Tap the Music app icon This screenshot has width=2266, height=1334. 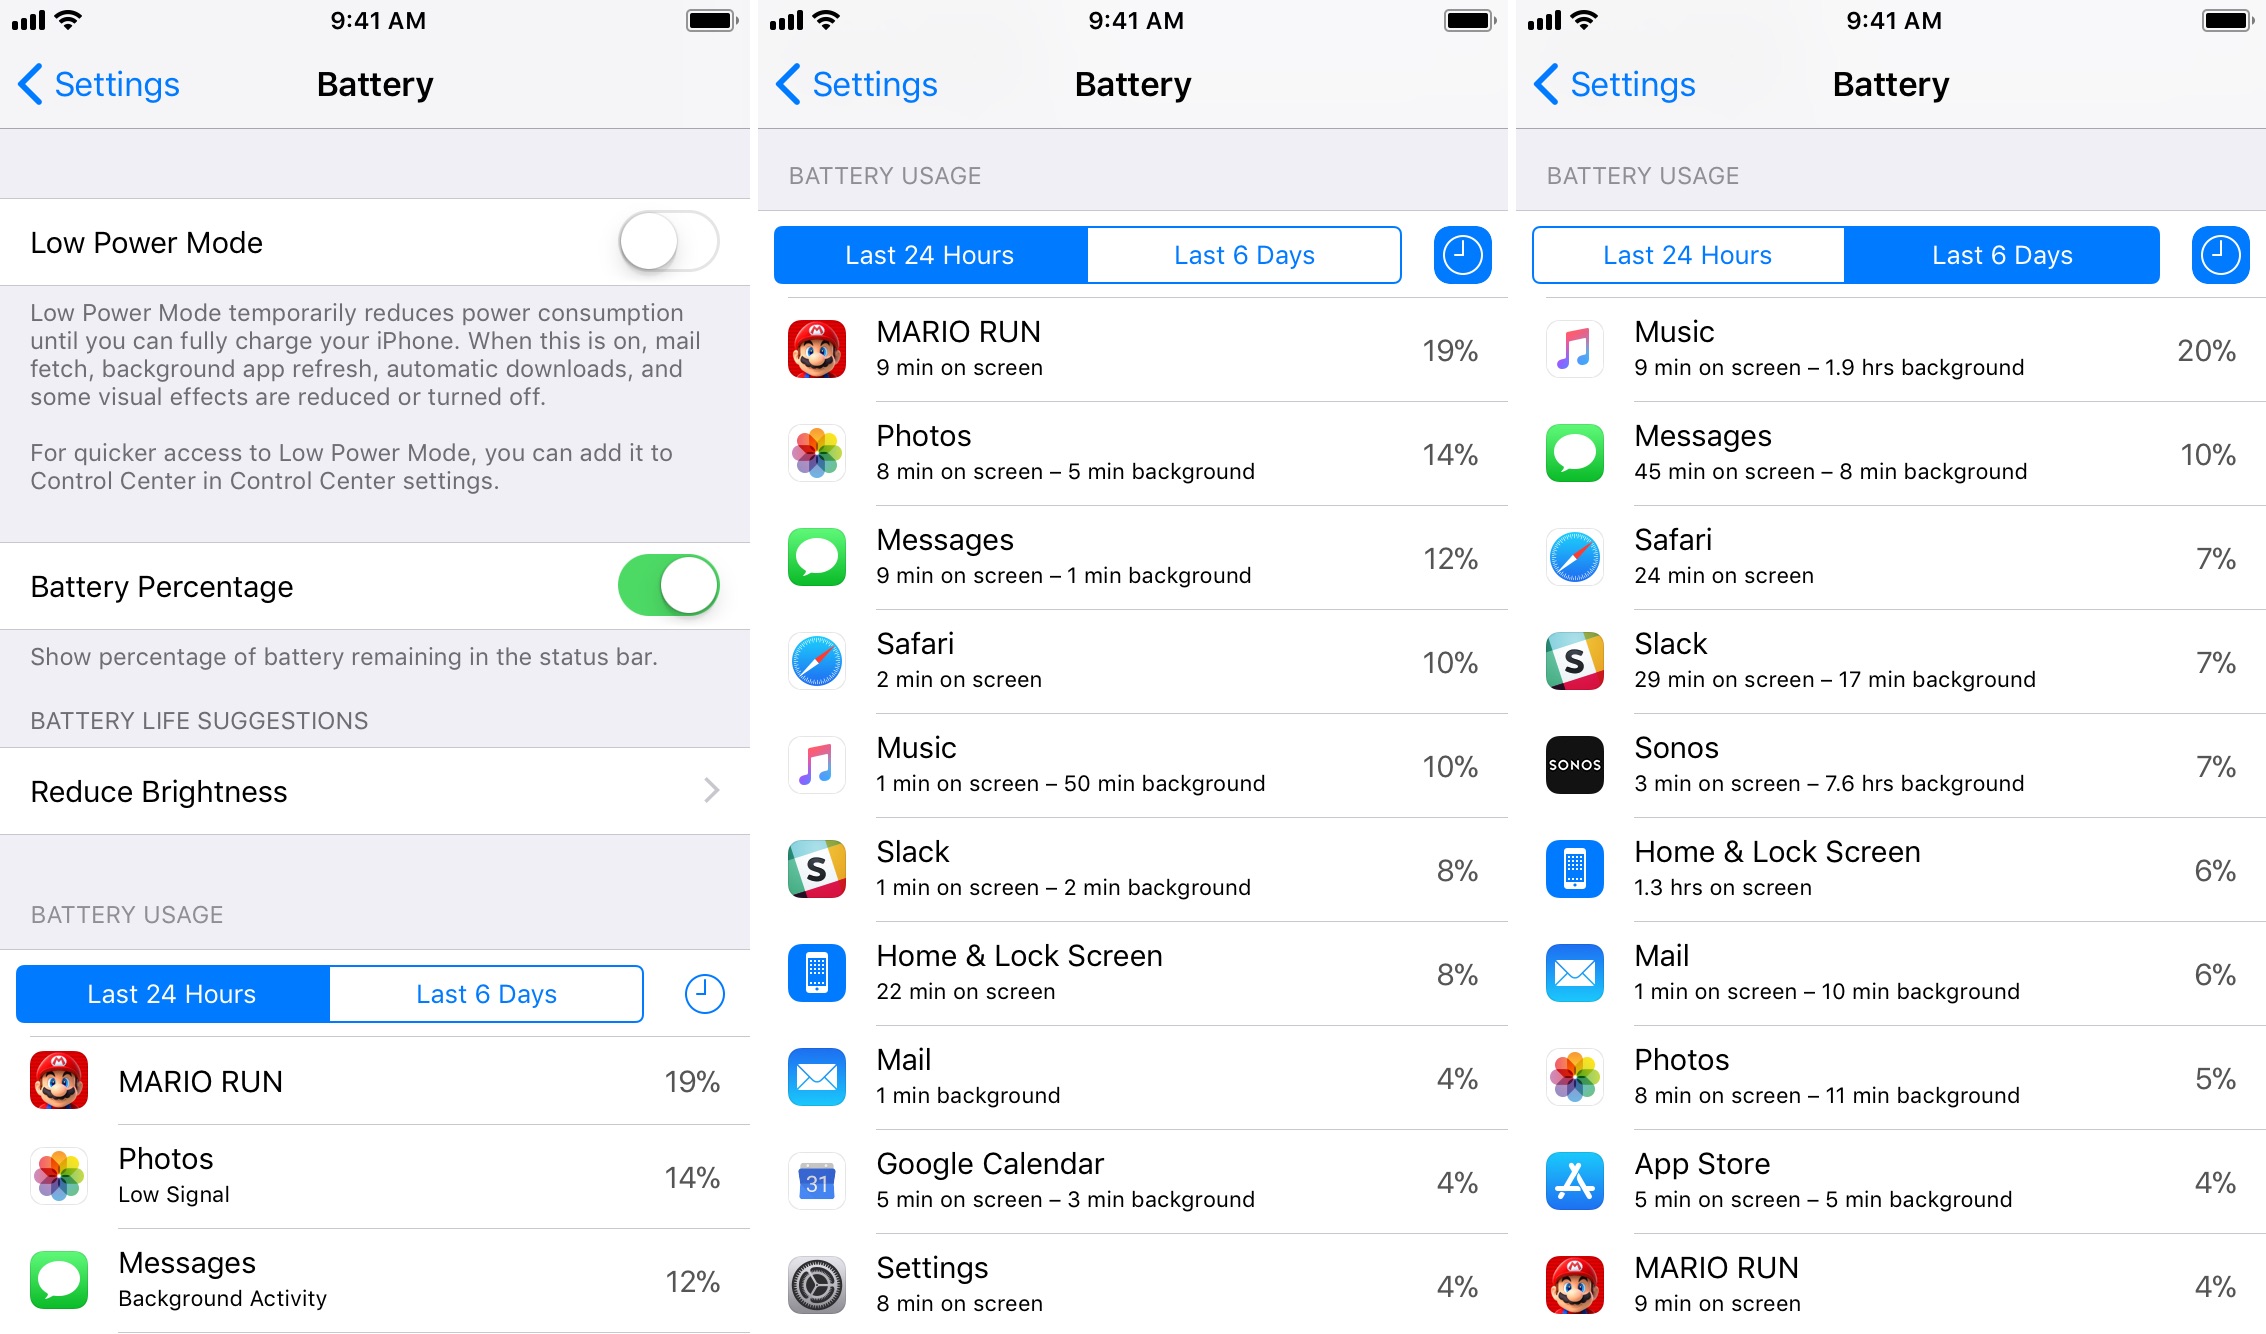pyautogui.click(x=815, y=764)
